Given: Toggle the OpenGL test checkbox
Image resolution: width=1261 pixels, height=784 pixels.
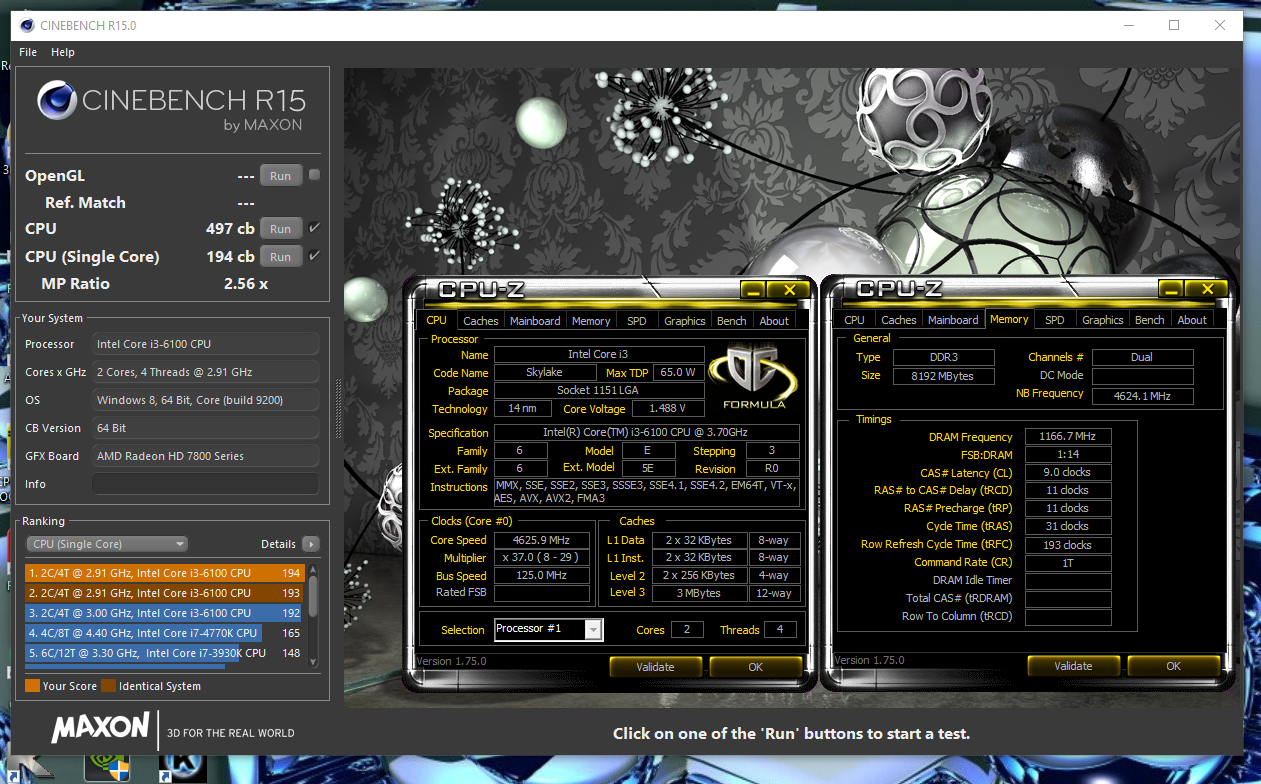Looking at the screenshot, I should point(314,175).
